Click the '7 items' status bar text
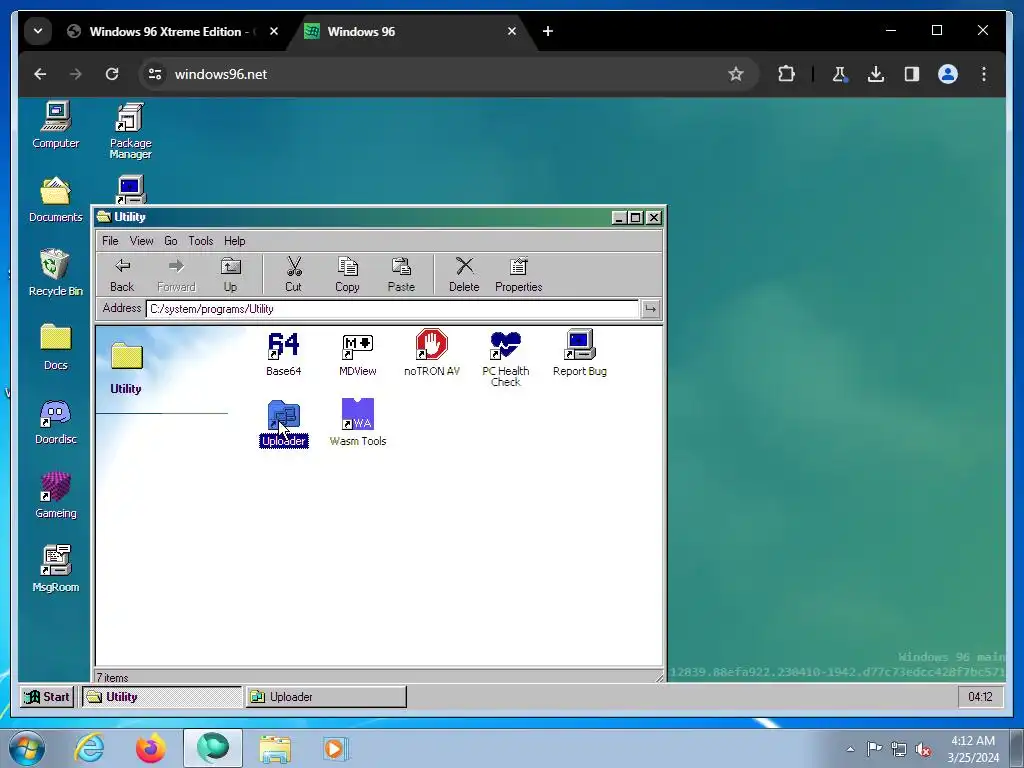 point(112,678)
